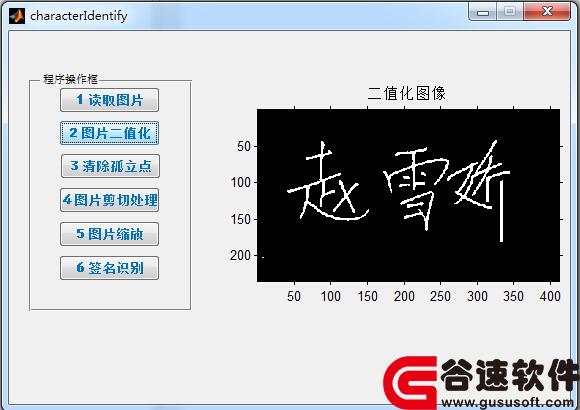Screen dimensions: 580x410
Task: Click the y-axis label '50'
Action: coord(244,146)
